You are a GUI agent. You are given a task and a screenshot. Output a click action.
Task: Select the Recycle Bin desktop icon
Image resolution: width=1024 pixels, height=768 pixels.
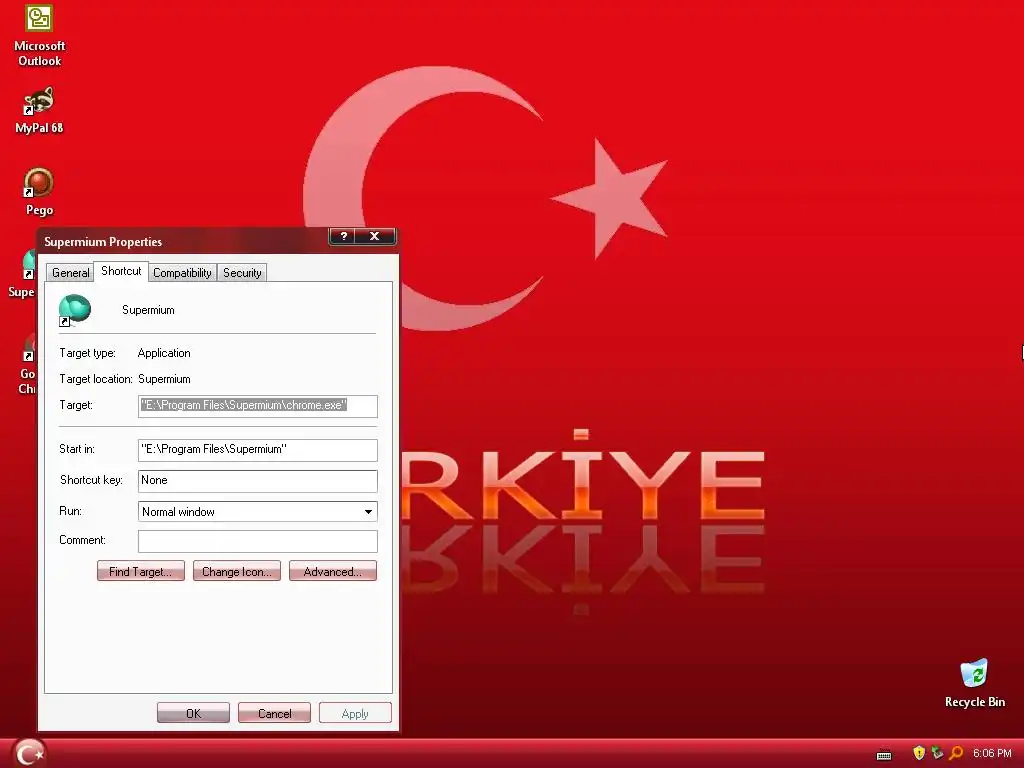click(974, 683)
